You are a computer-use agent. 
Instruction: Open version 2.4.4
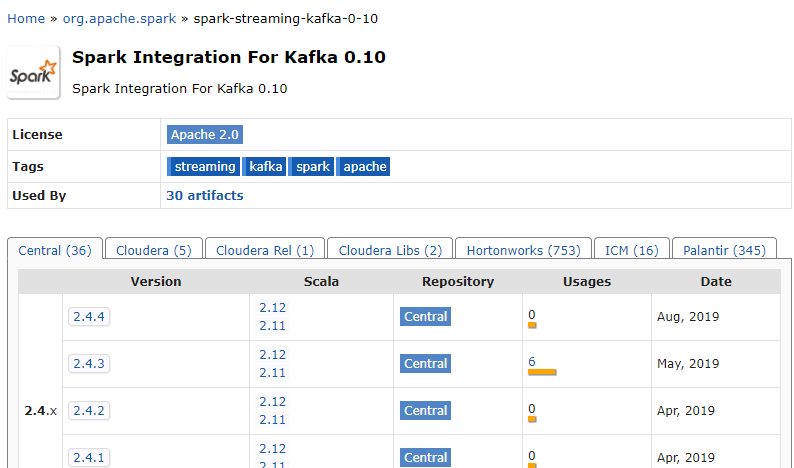(x=89, y=317)
